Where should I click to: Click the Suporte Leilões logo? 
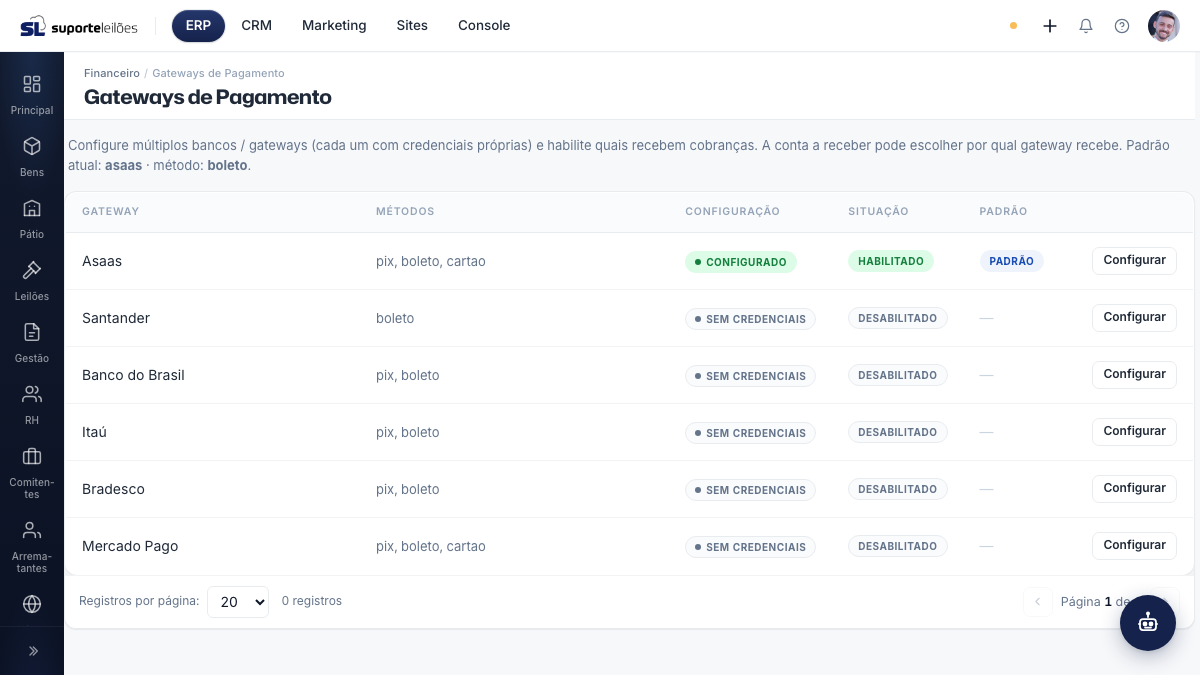(x=79, y=26)
